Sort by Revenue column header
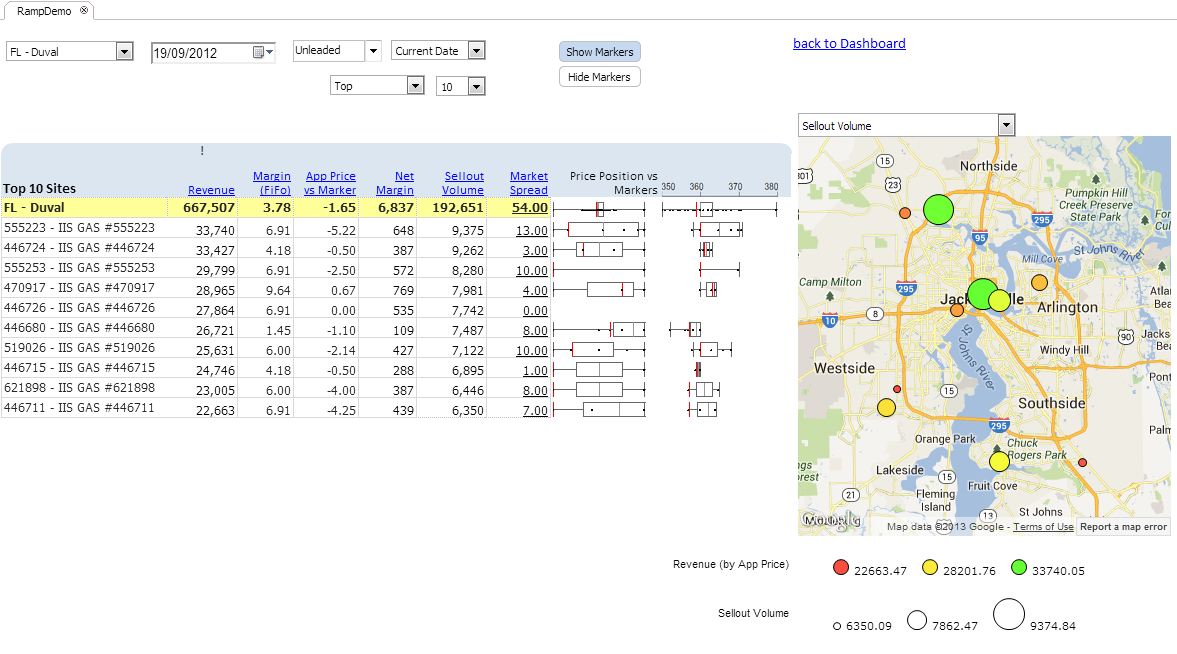Screen dimensions: 1177x654 tap(211, 190)
